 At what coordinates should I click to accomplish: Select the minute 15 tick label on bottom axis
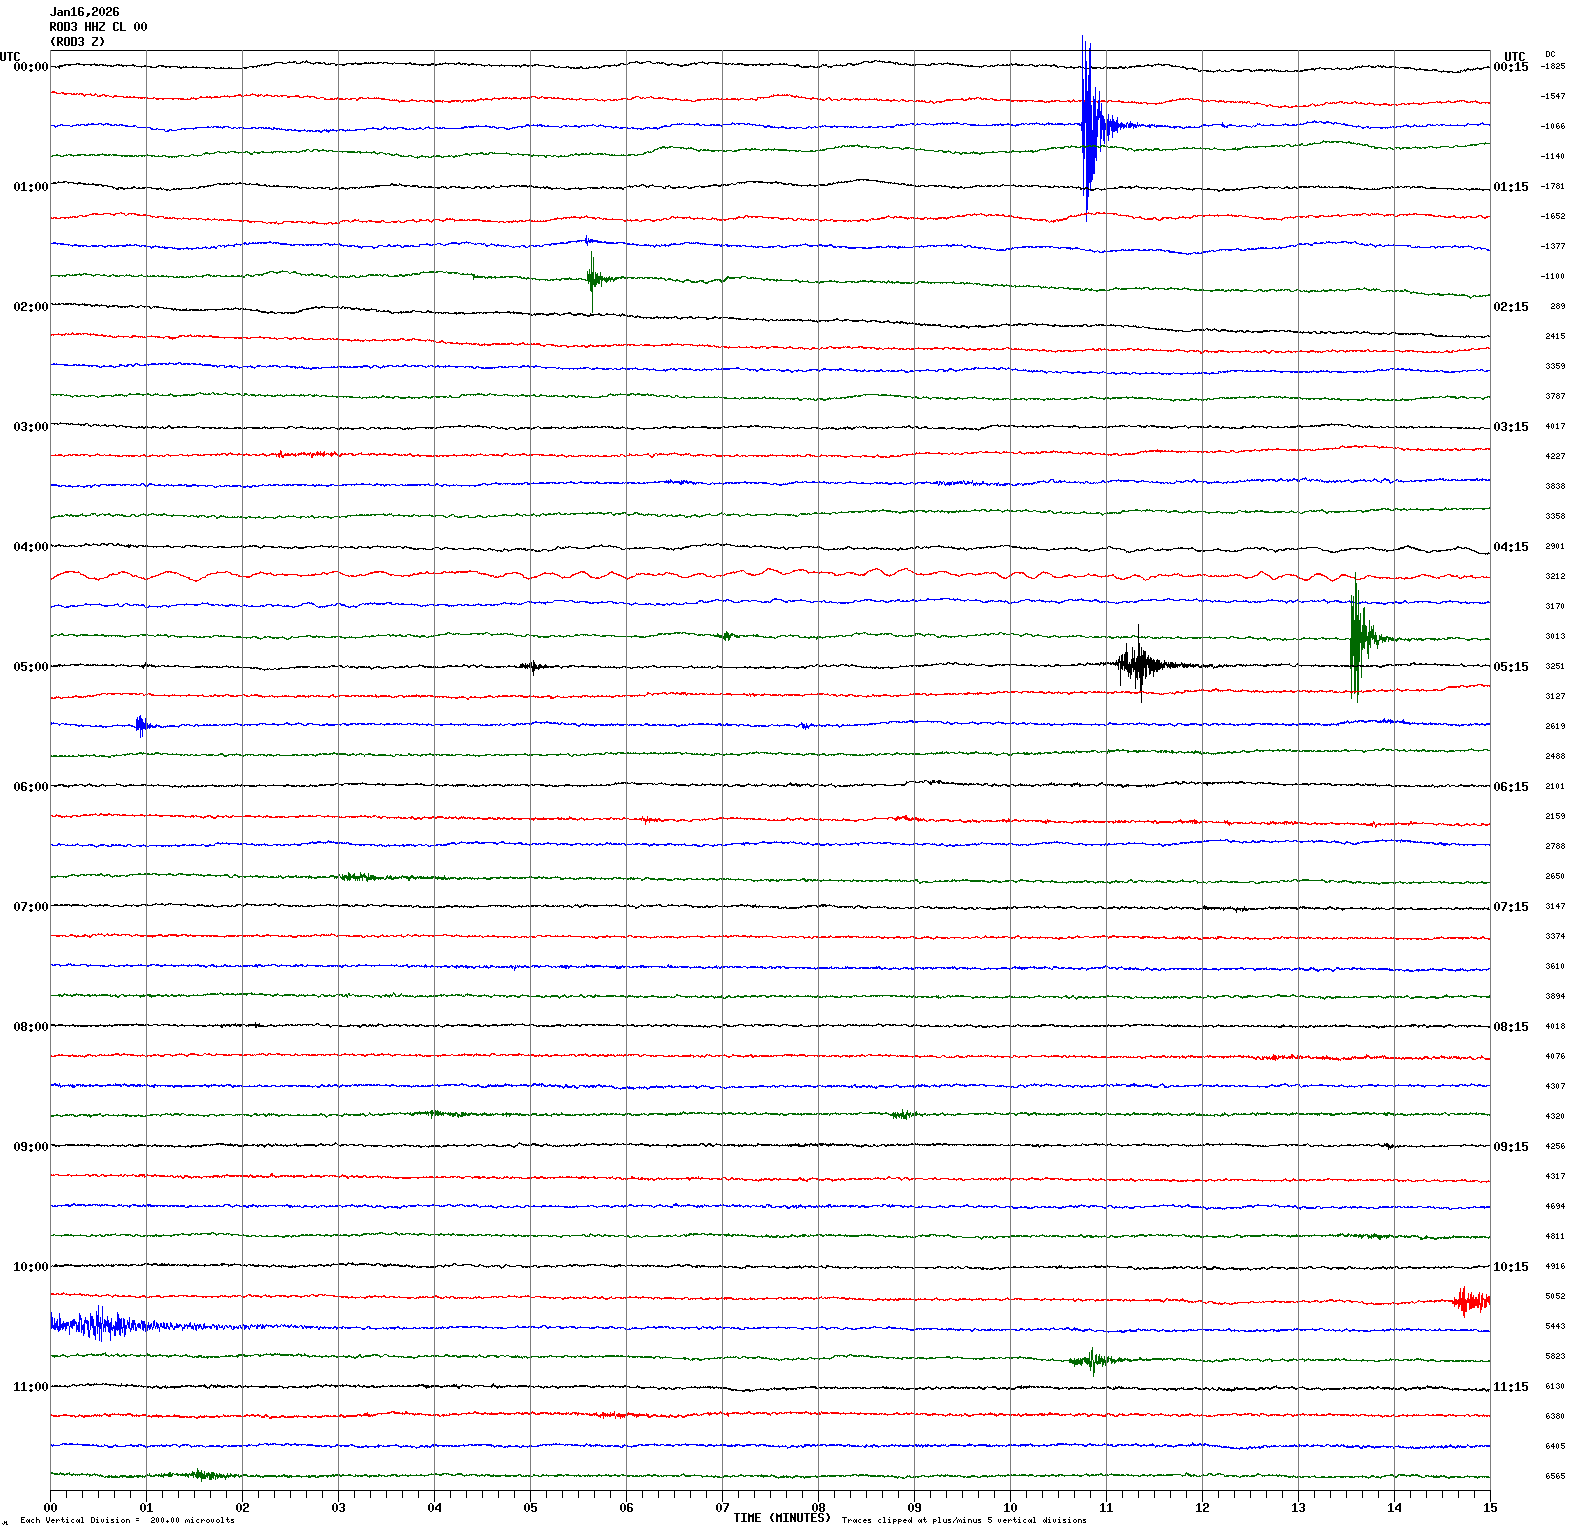click(x=1490, y=1507)
